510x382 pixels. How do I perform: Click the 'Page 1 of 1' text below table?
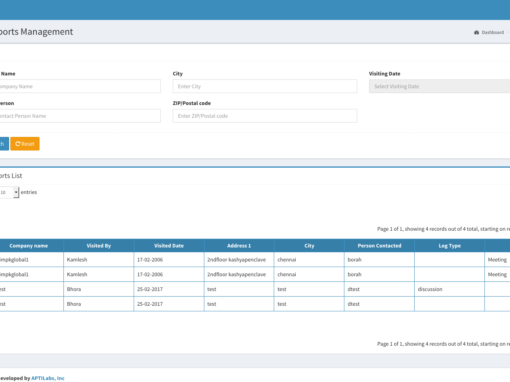coord(443,344)
